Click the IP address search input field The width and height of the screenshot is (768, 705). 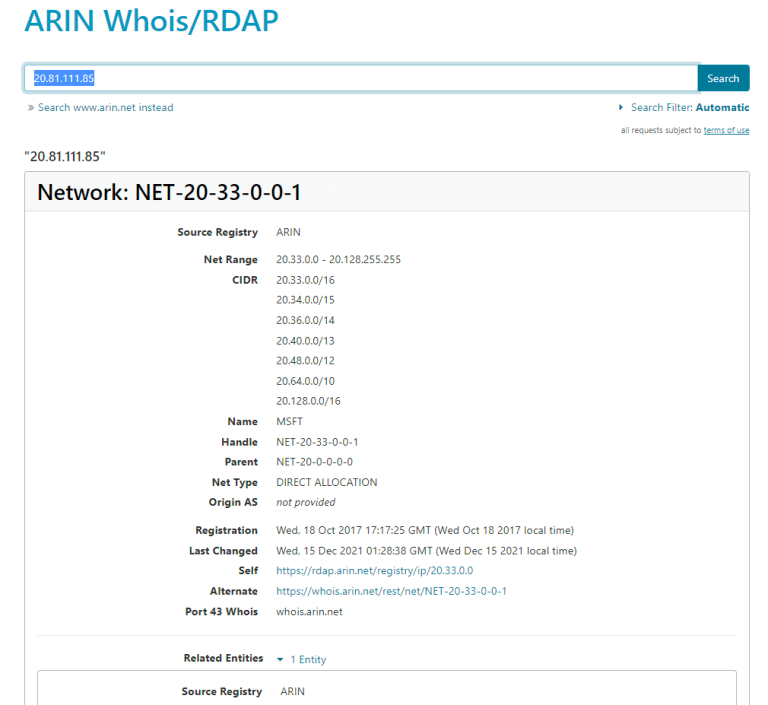pyautogui.click(x=360, y=78)
